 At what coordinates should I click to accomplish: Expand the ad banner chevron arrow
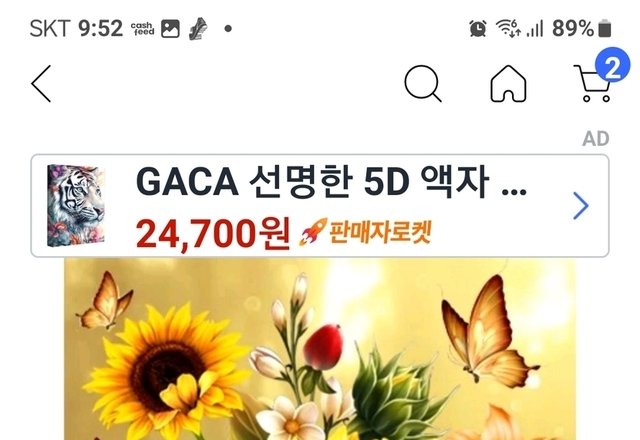tap(581, 206)
